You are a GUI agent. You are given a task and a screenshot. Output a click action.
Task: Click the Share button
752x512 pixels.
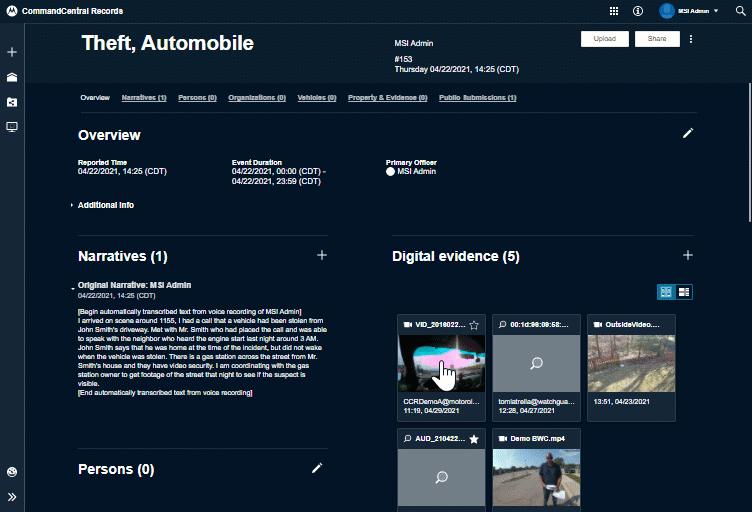point(657,39)
